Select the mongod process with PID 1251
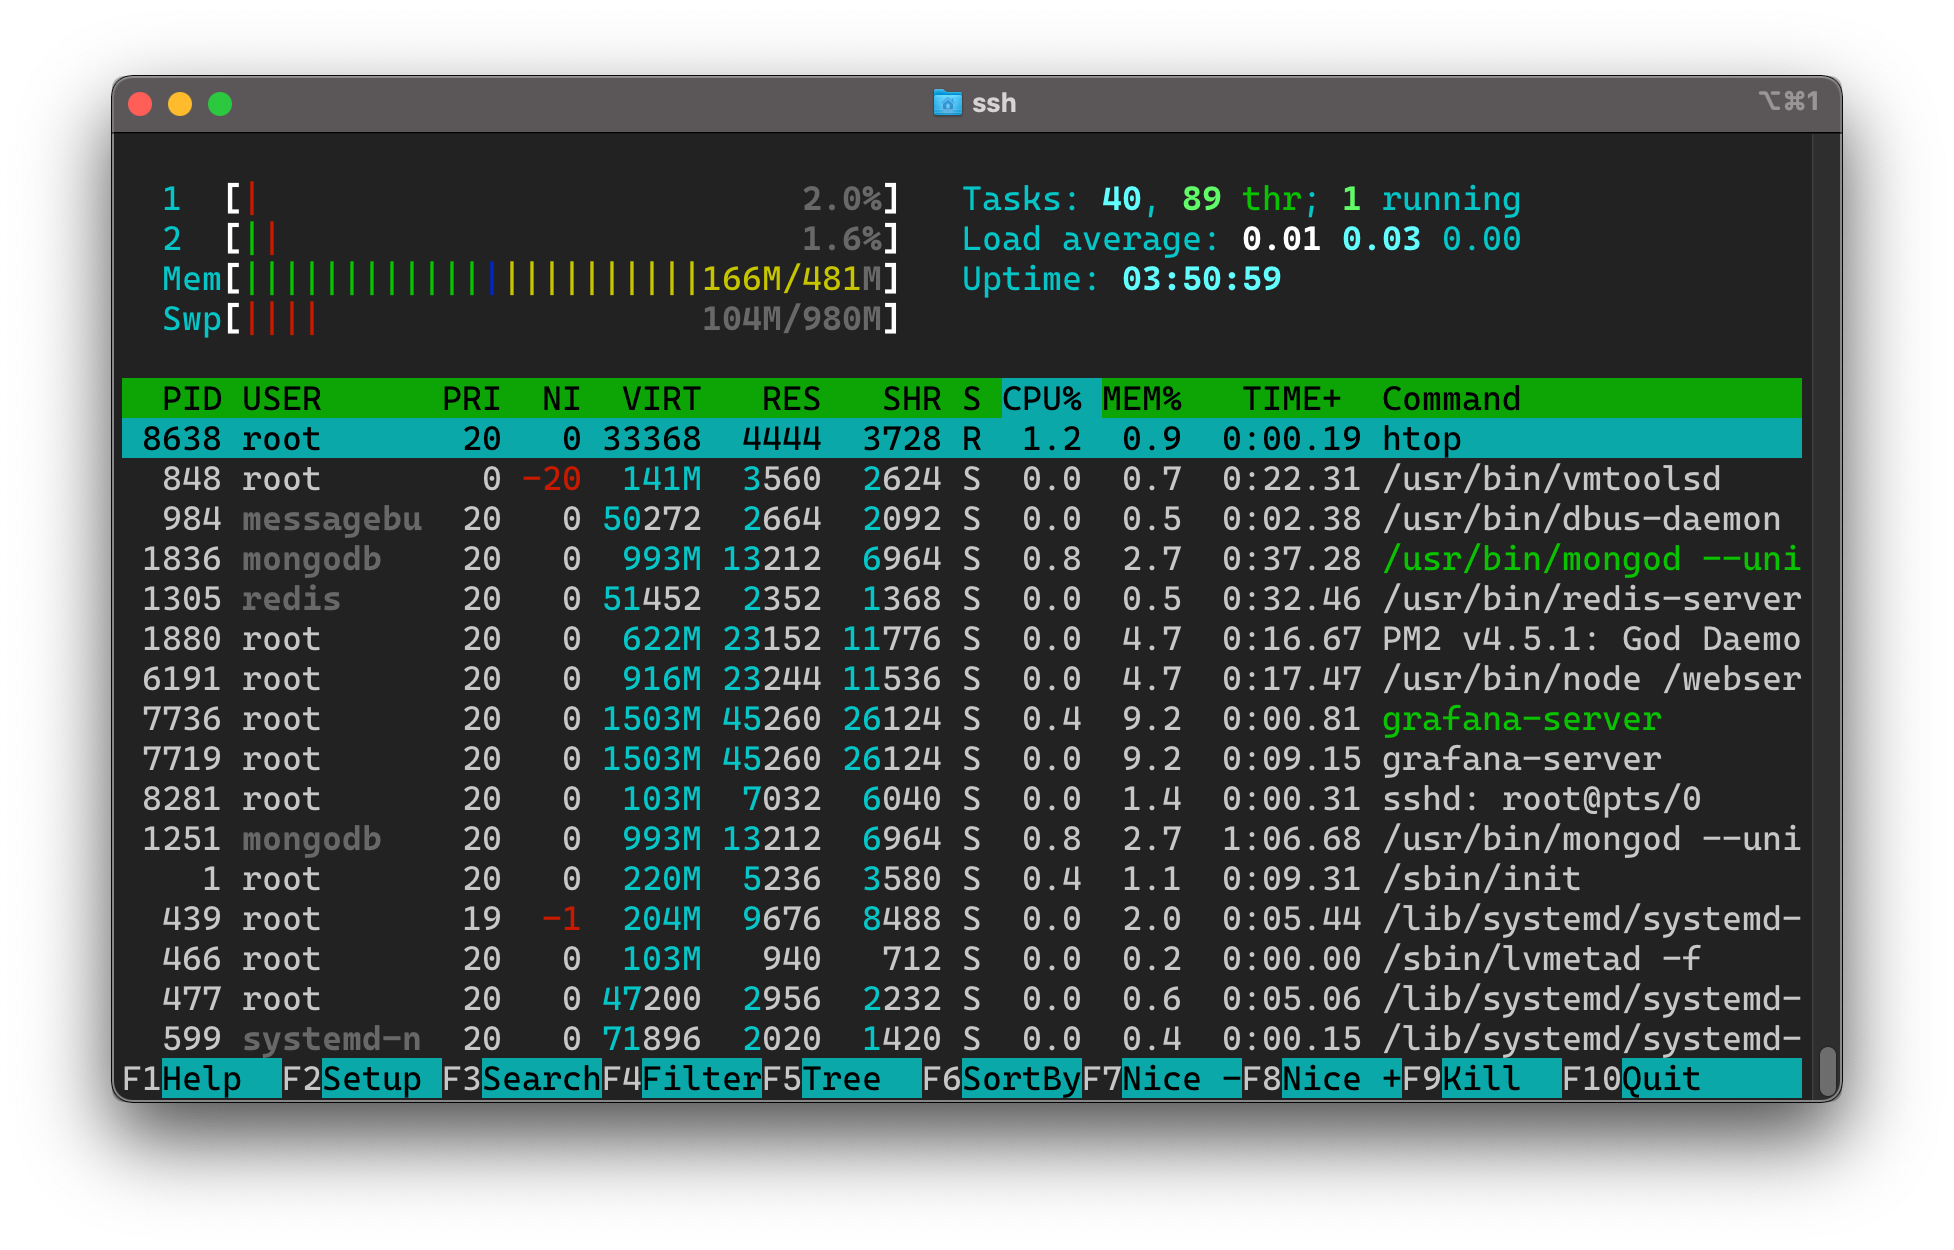This screenshot has width=1954, height=1250. (x=961, y=839)
